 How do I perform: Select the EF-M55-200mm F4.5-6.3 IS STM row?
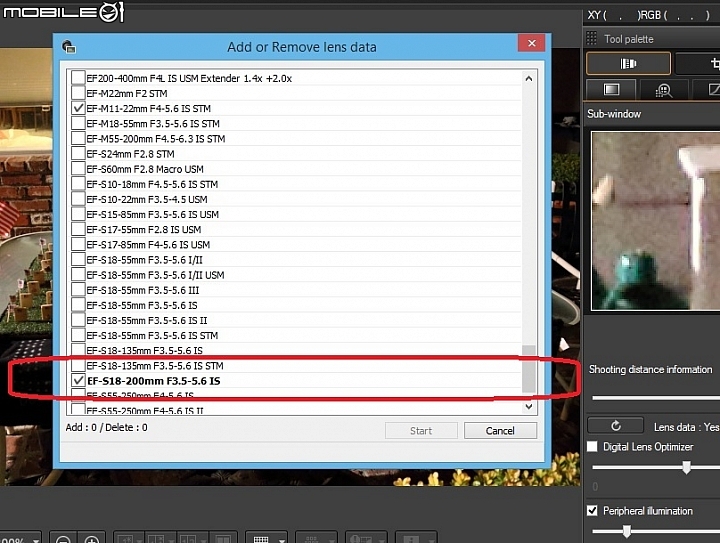[x=296, y=139]
